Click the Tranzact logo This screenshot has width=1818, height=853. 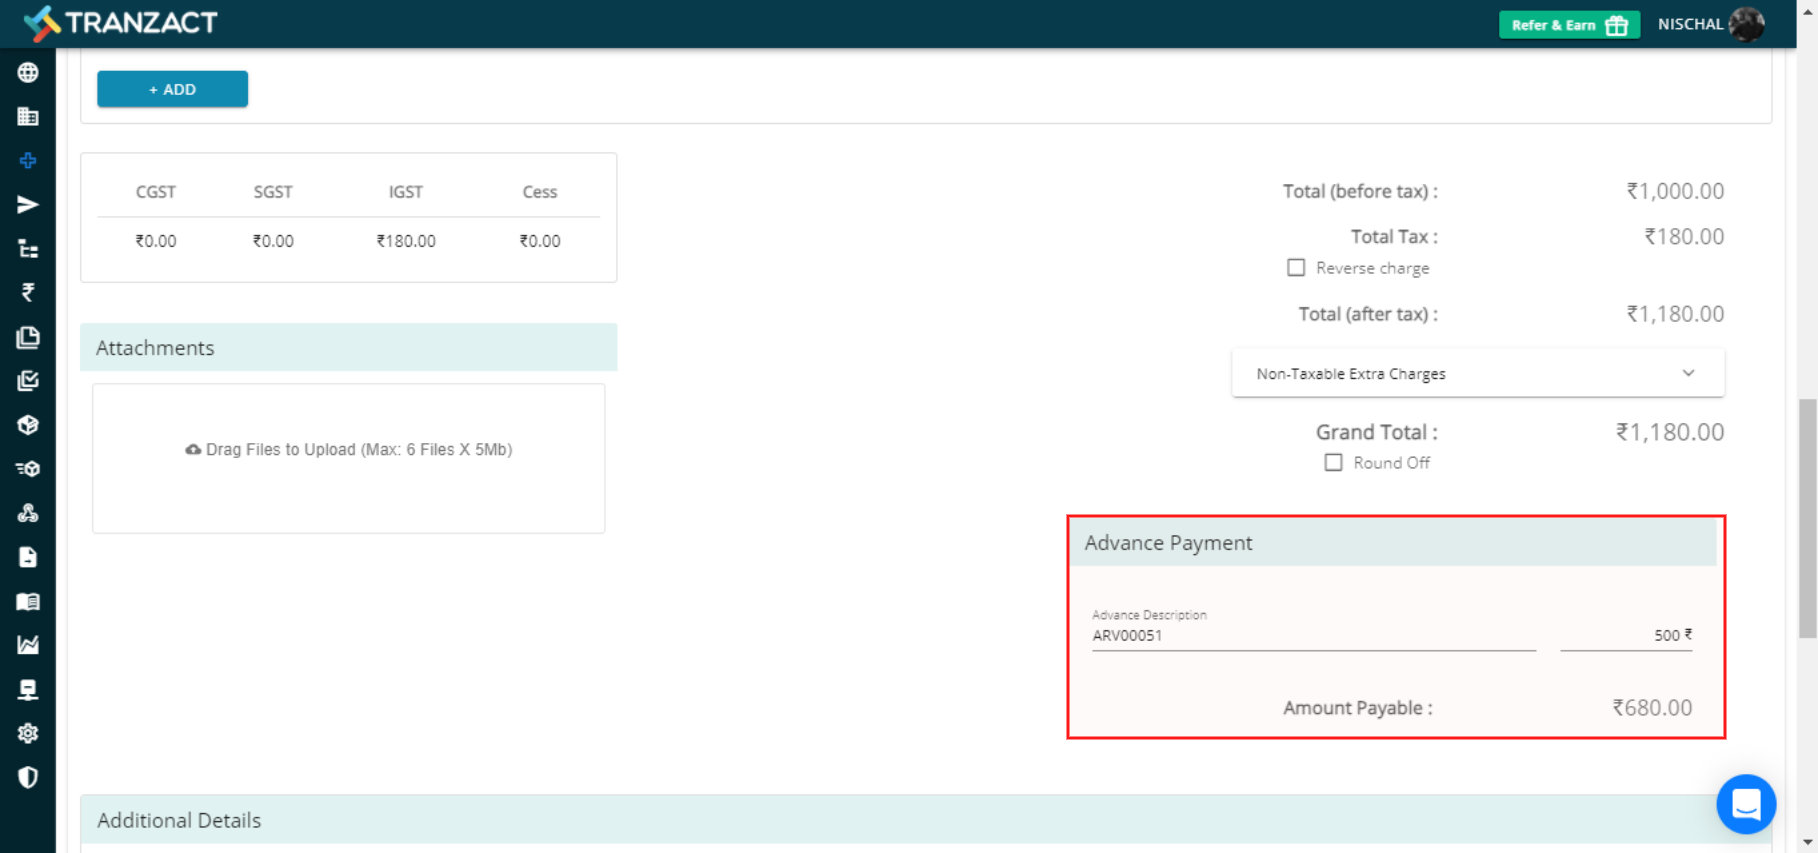pos(120,22)
